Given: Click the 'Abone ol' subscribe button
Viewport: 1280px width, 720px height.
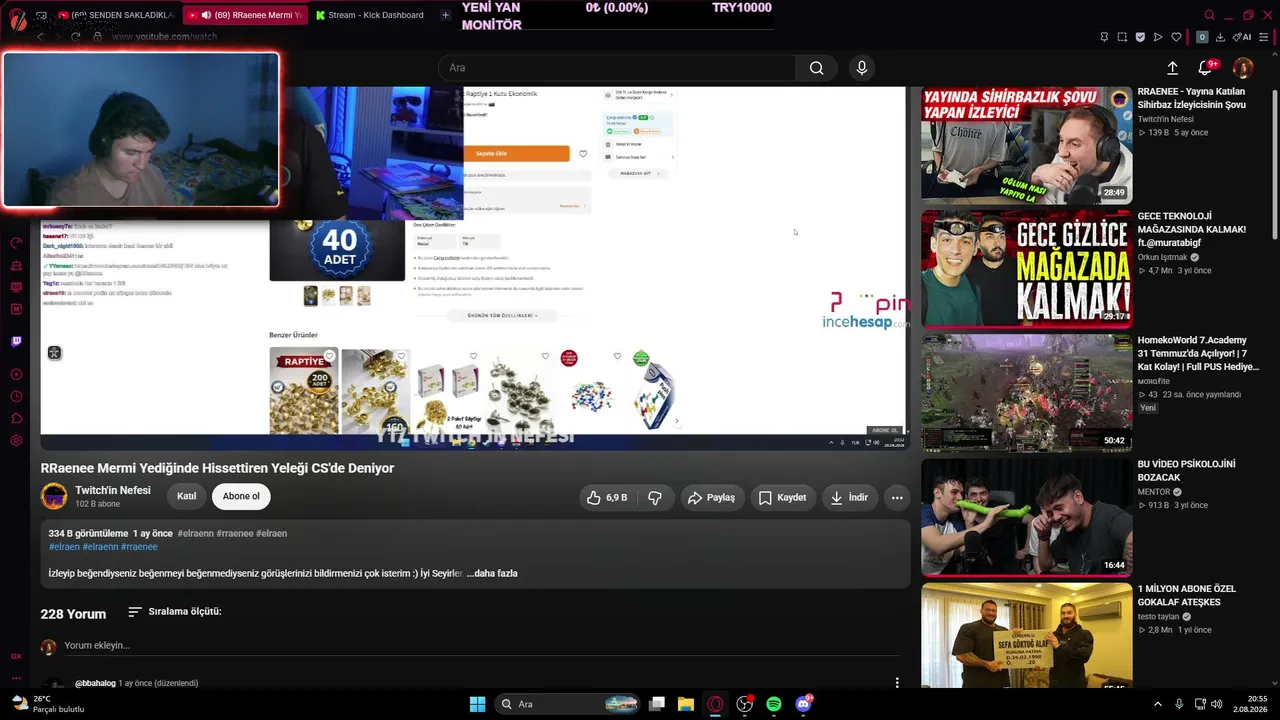Looking at the screenshot, I should (241, 496).
